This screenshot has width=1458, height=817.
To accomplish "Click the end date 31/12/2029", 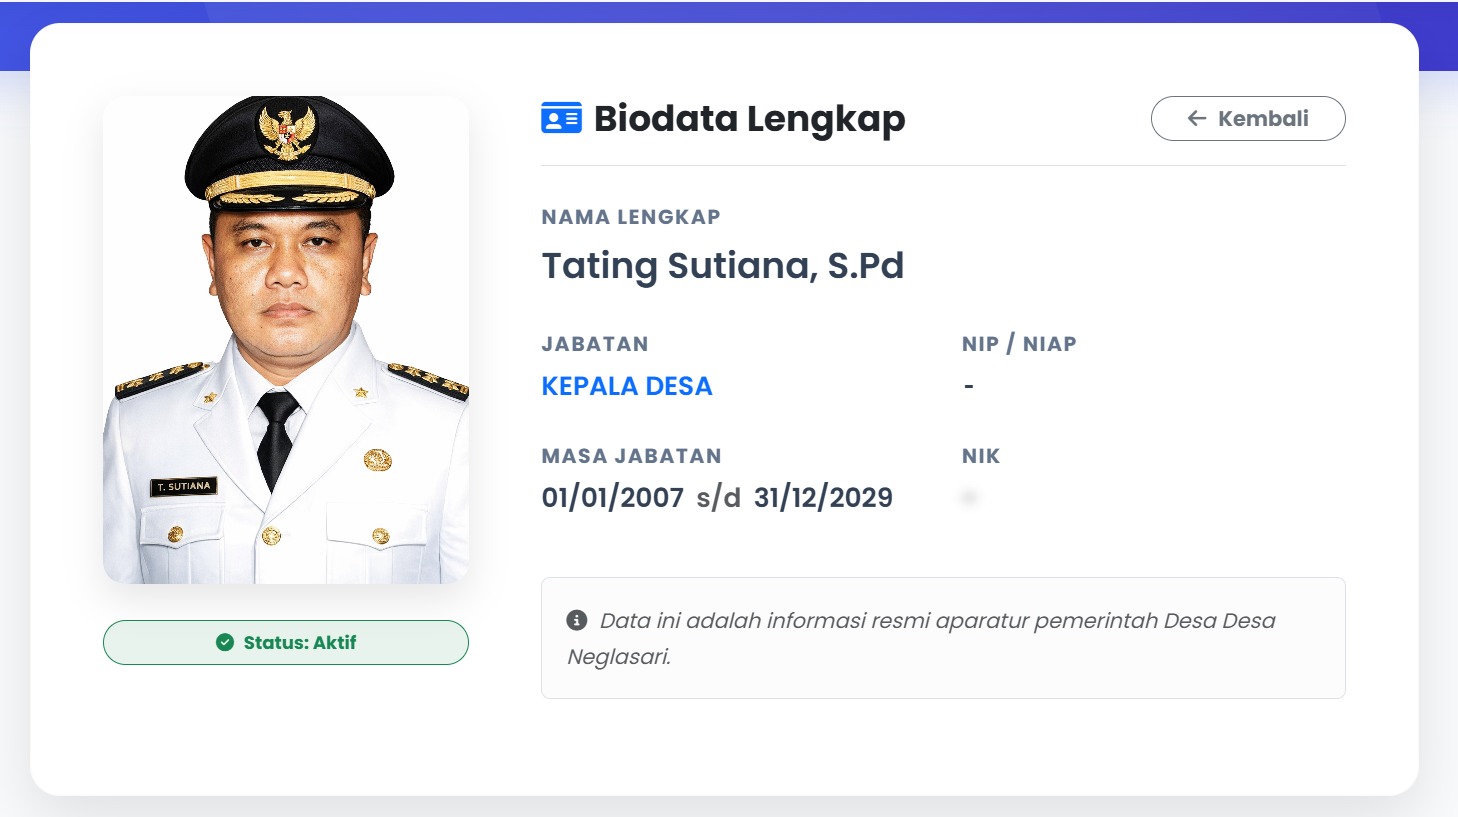I will click(823, 498).
